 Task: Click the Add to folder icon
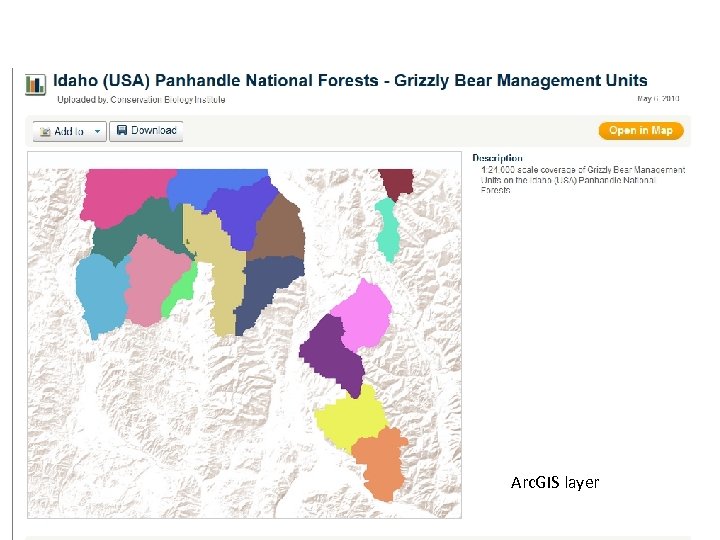pos(45,132)
